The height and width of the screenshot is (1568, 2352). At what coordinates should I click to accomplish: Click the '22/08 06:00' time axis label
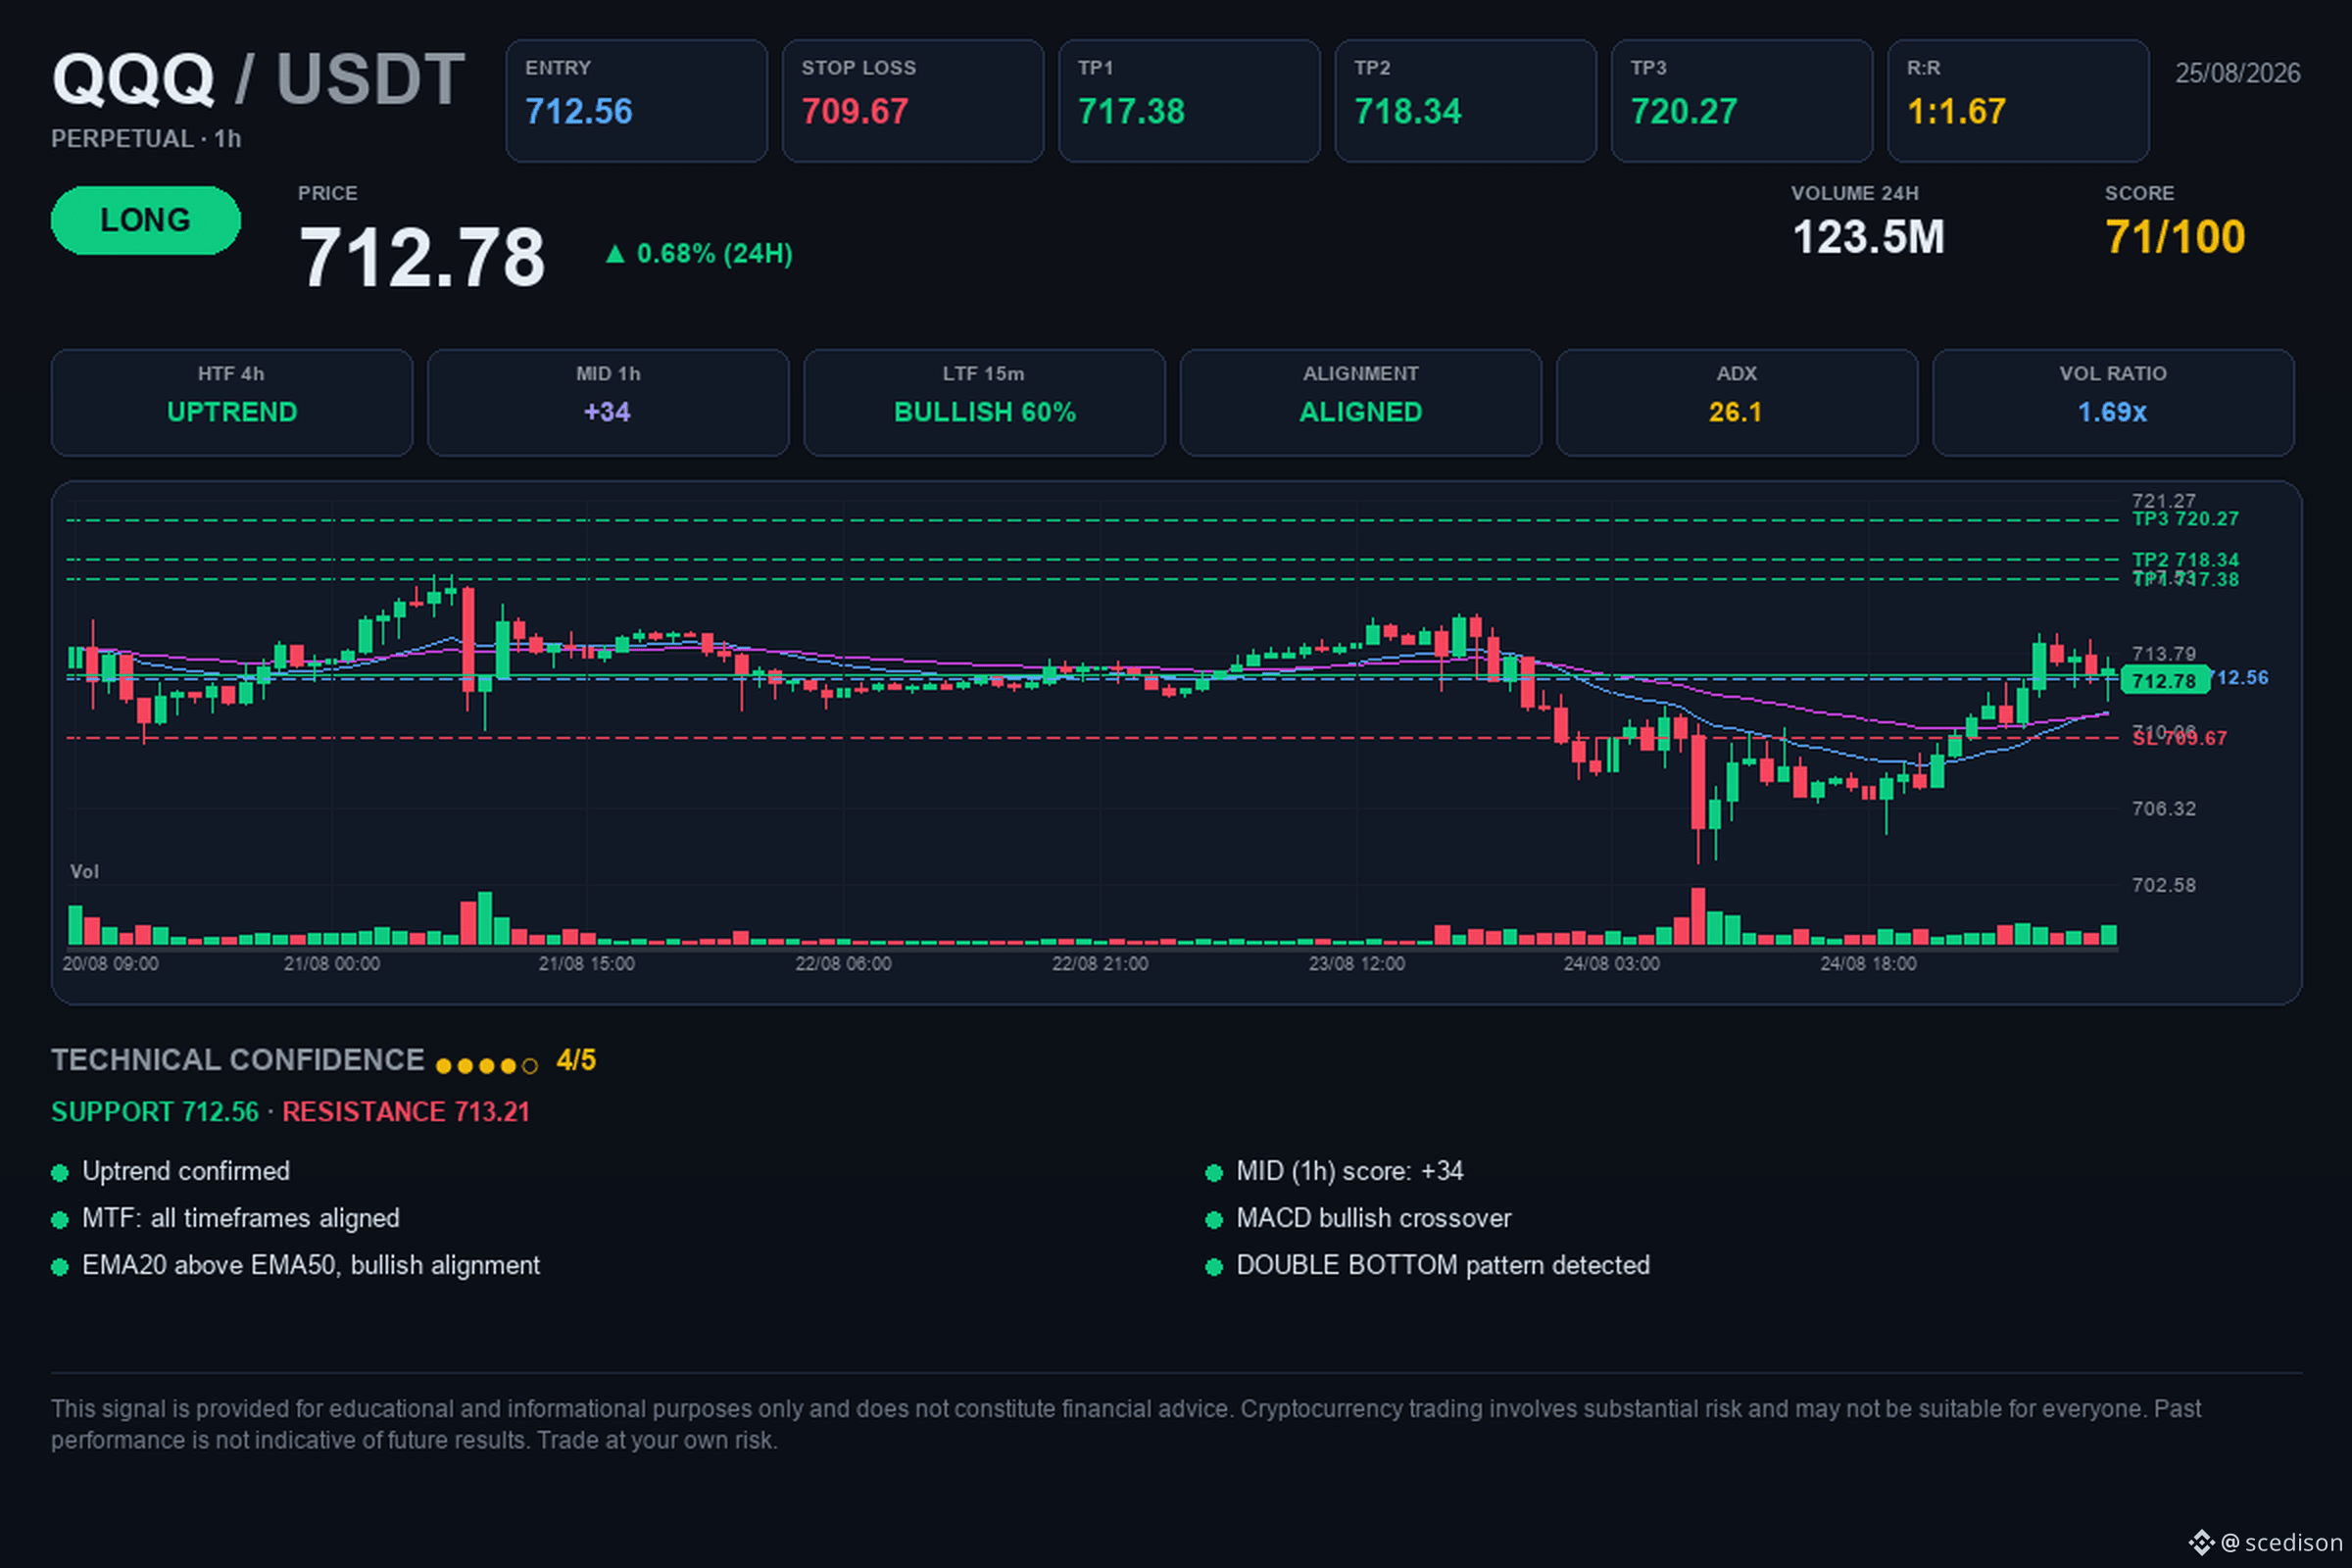tap(843, 964)
